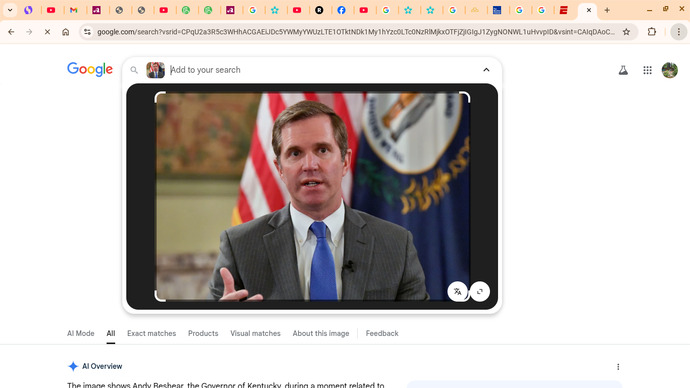Open AI Overview three-dot options

click(618, 366)
